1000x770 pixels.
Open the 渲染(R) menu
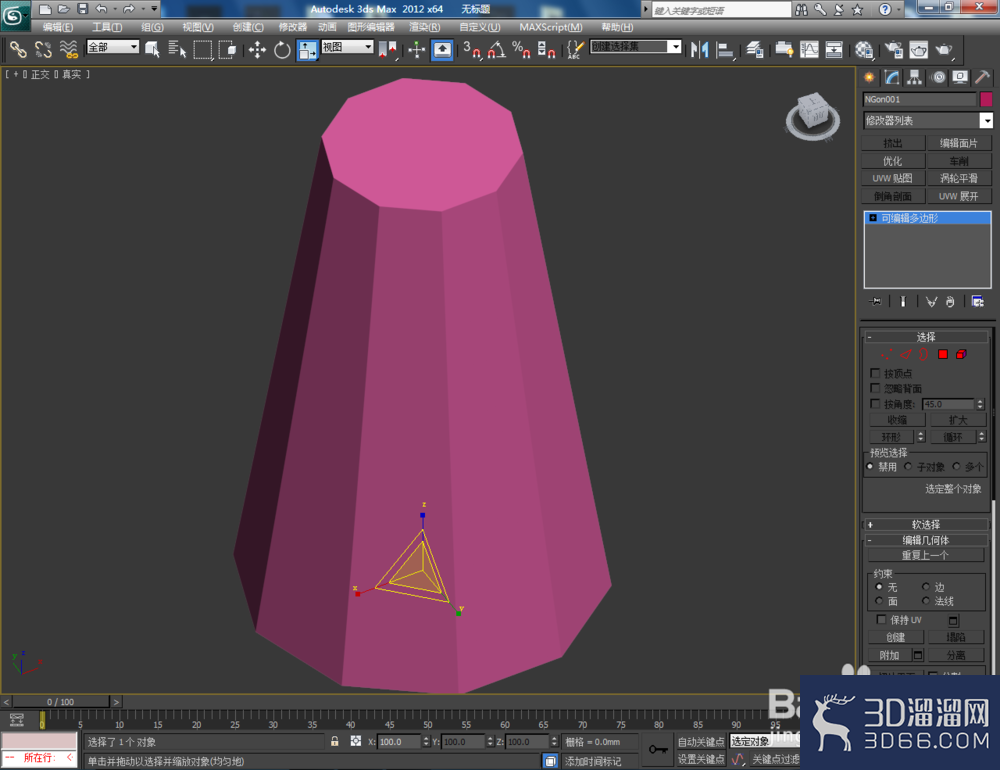pos(424,27)
